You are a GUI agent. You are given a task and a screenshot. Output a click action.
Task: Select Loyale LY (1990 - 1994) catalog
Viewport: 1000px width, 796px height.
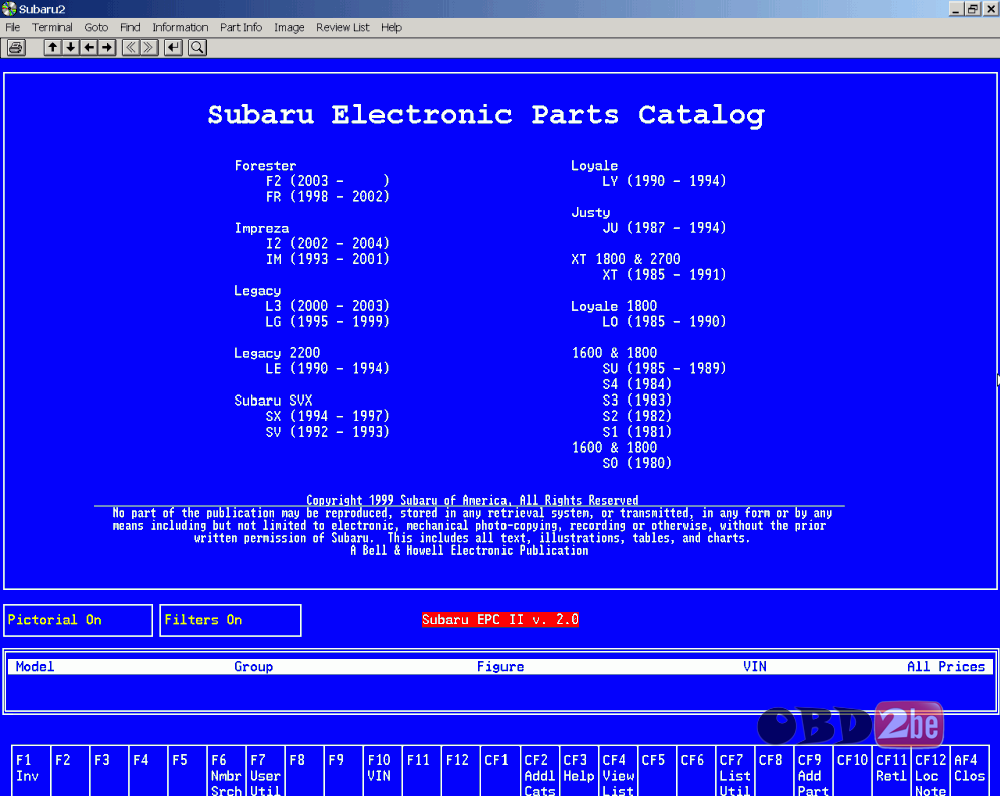665,181
